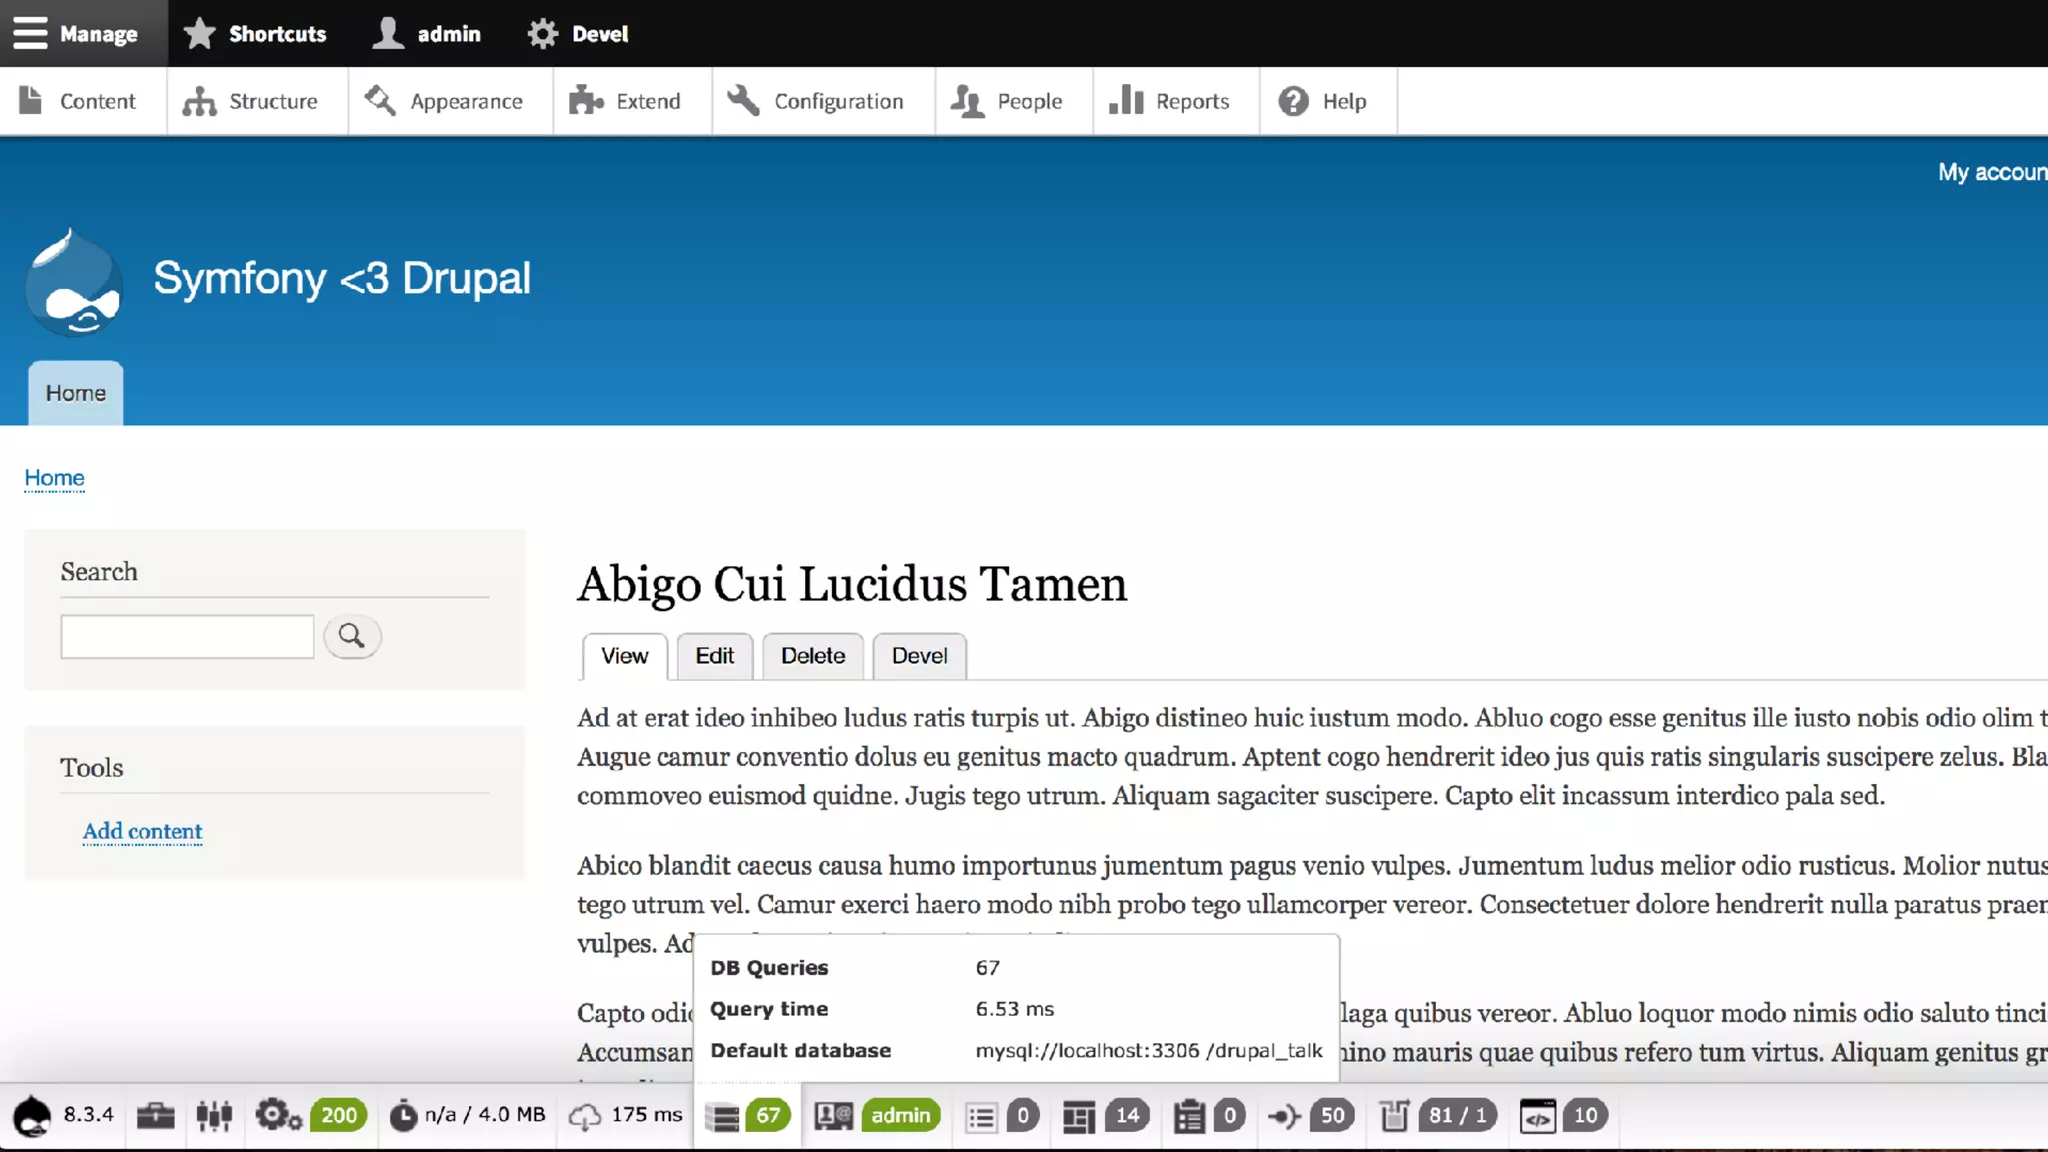The image size is (2048, 1152).
Task: Open the Shortcuts toolbar tray
Action: click(x=256, y=33)
